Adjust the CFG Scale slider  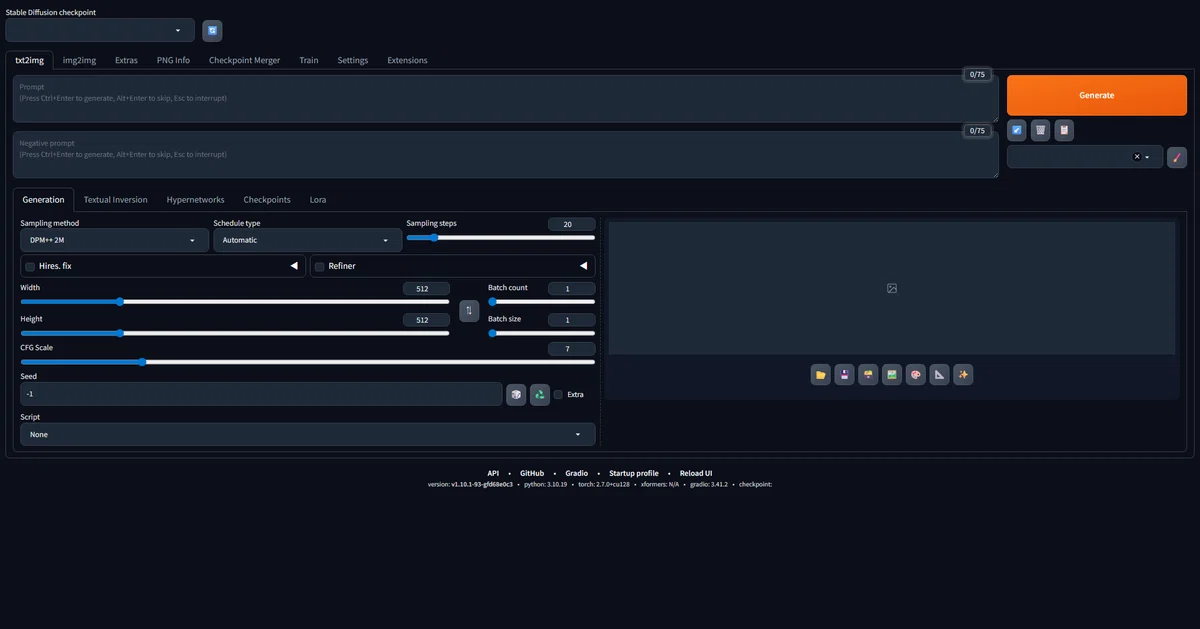(308, 362)
